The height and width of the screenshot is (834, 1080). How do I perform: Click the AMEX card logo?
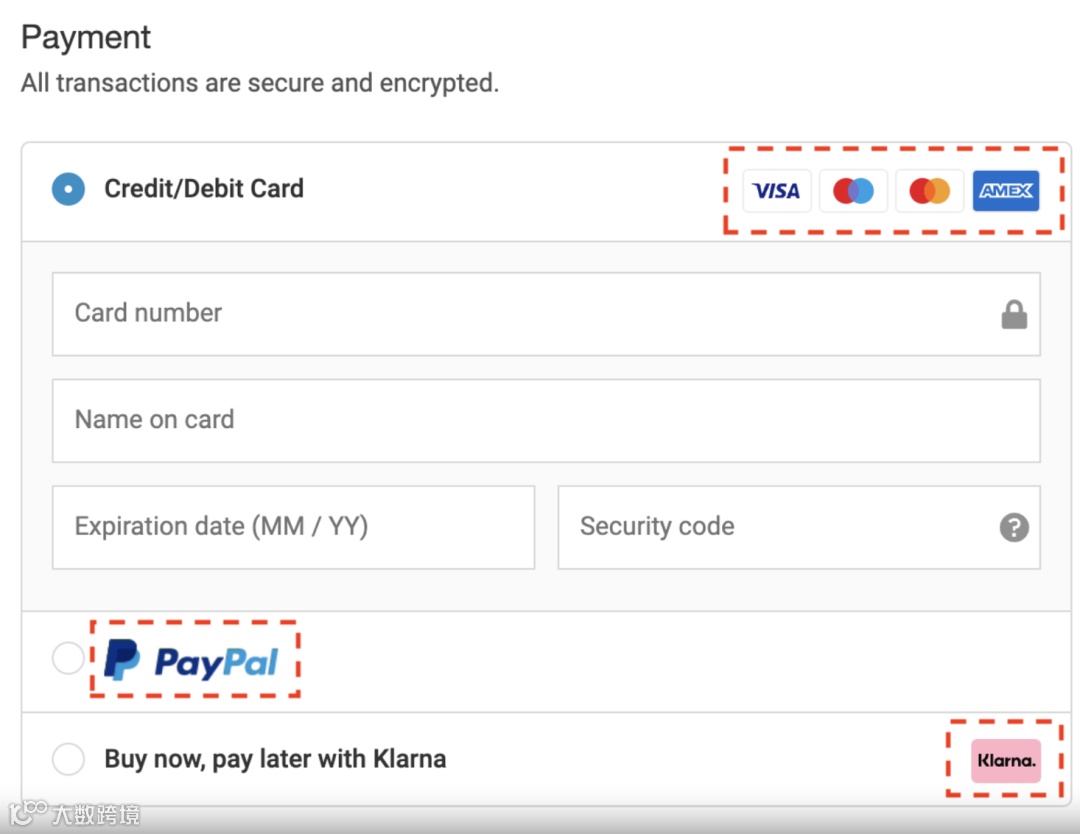[1006, 191]
